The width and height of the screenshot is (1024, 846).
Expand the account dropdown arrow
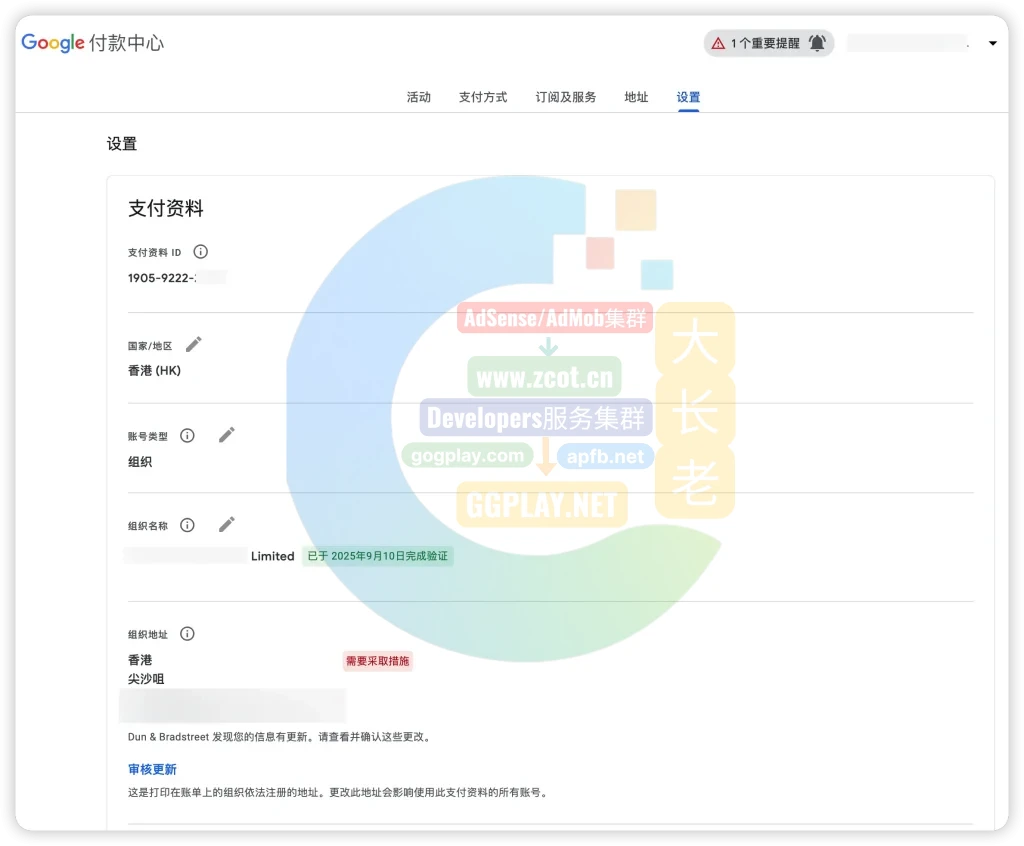tap(993, 43)
